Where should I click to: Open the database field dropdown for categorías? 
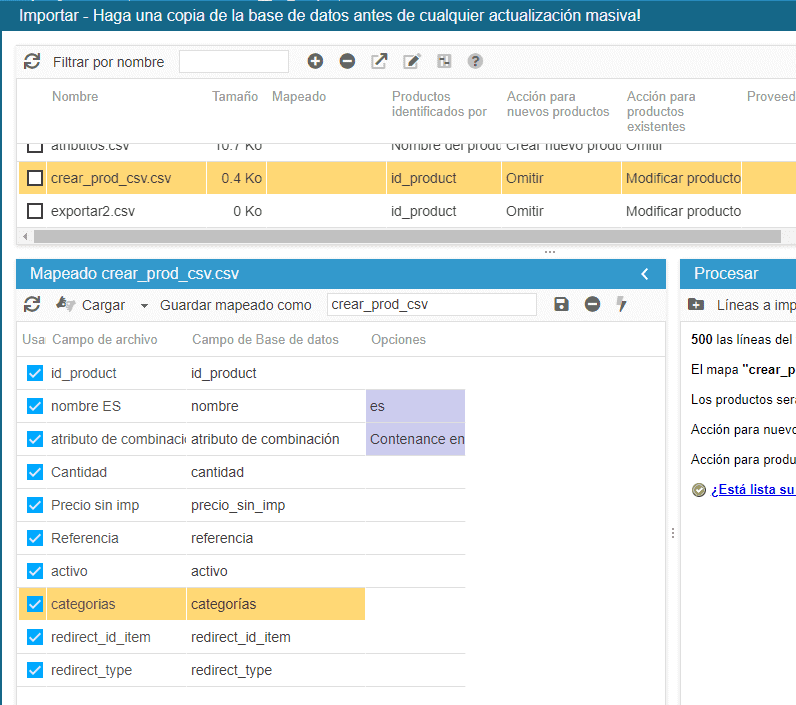(275, 604)
